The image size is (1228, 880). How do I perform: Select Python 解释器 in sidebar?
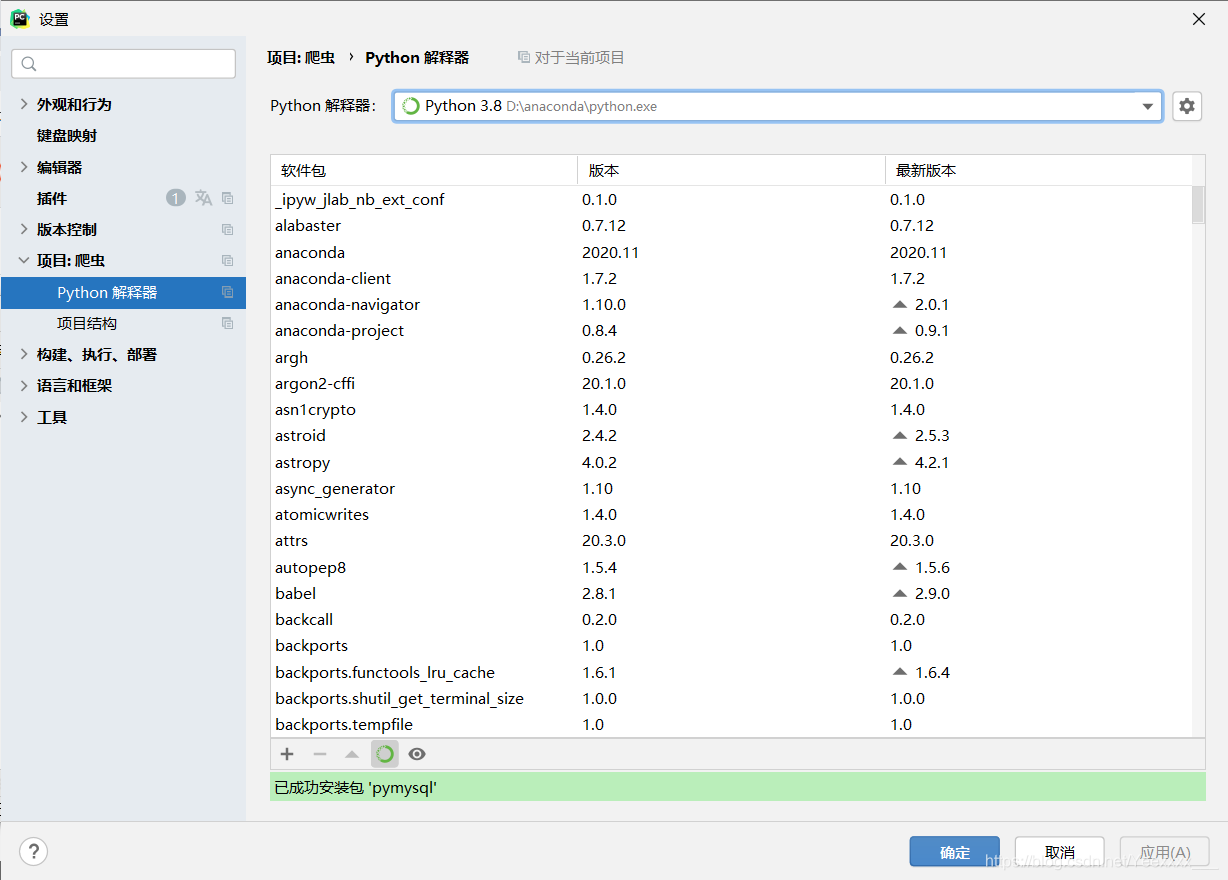(123, 292)
